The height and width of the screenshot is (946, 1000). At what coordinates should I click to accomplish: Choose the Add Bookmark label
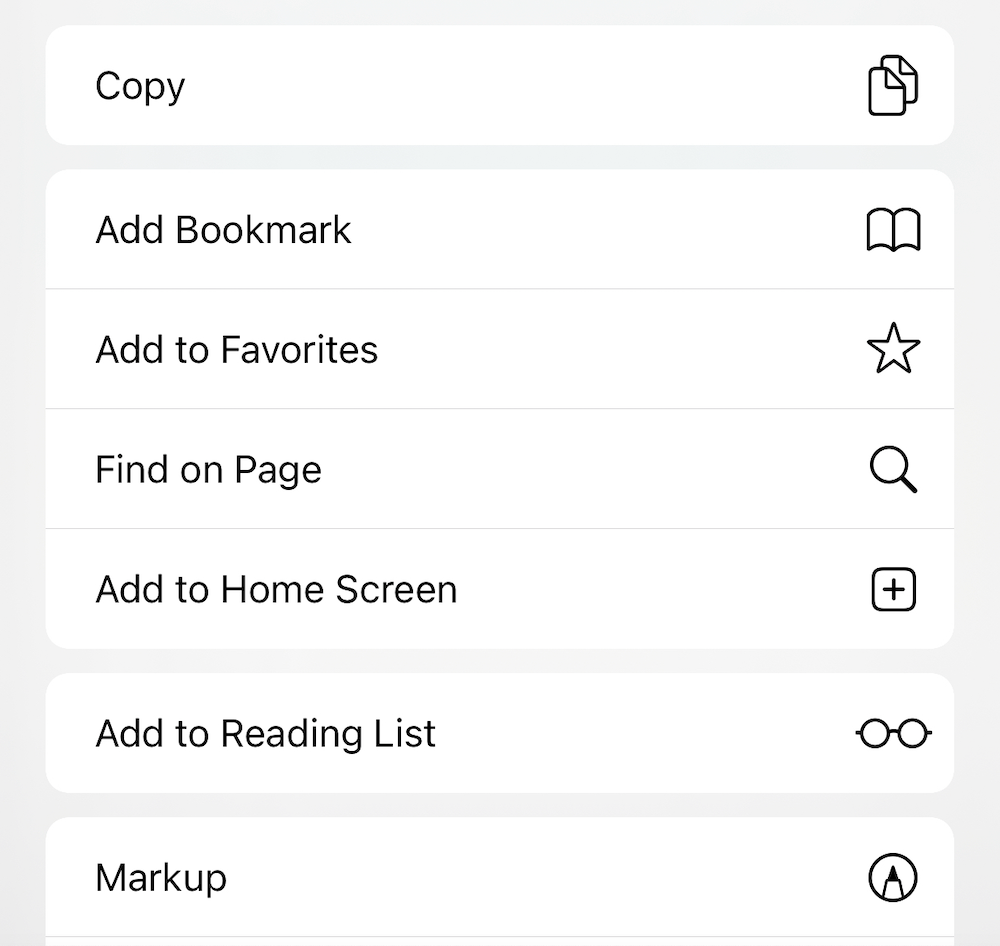(223, 230)
